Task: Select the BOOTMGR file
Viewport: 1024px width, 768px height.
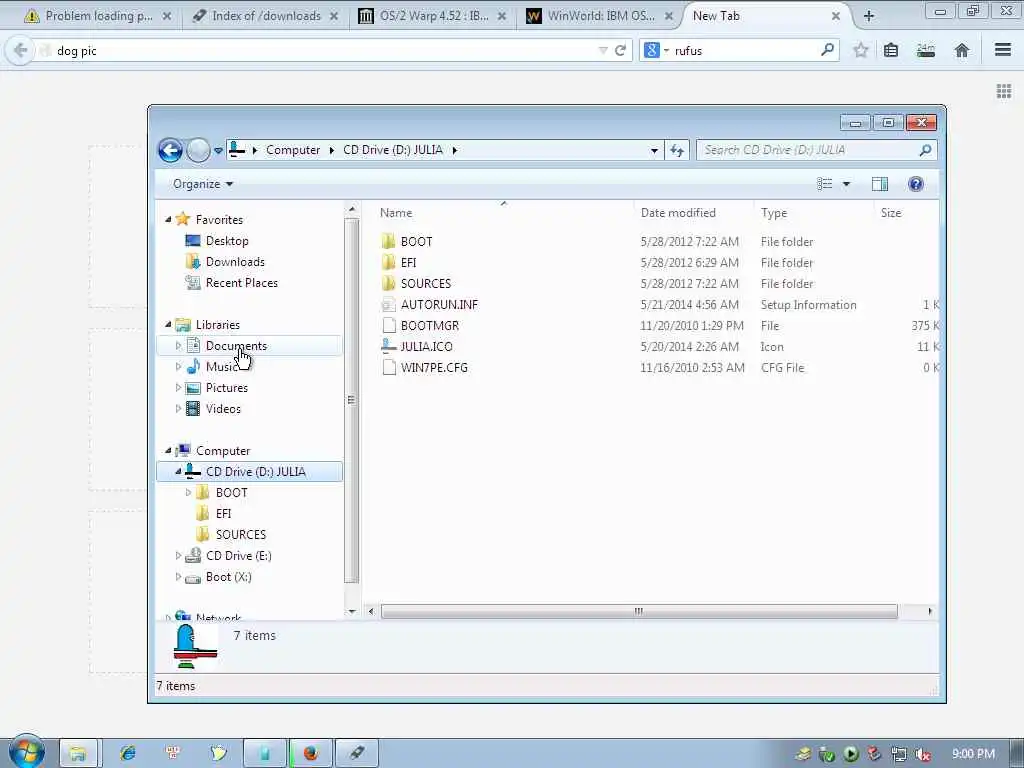Action: tap(430, 326)
